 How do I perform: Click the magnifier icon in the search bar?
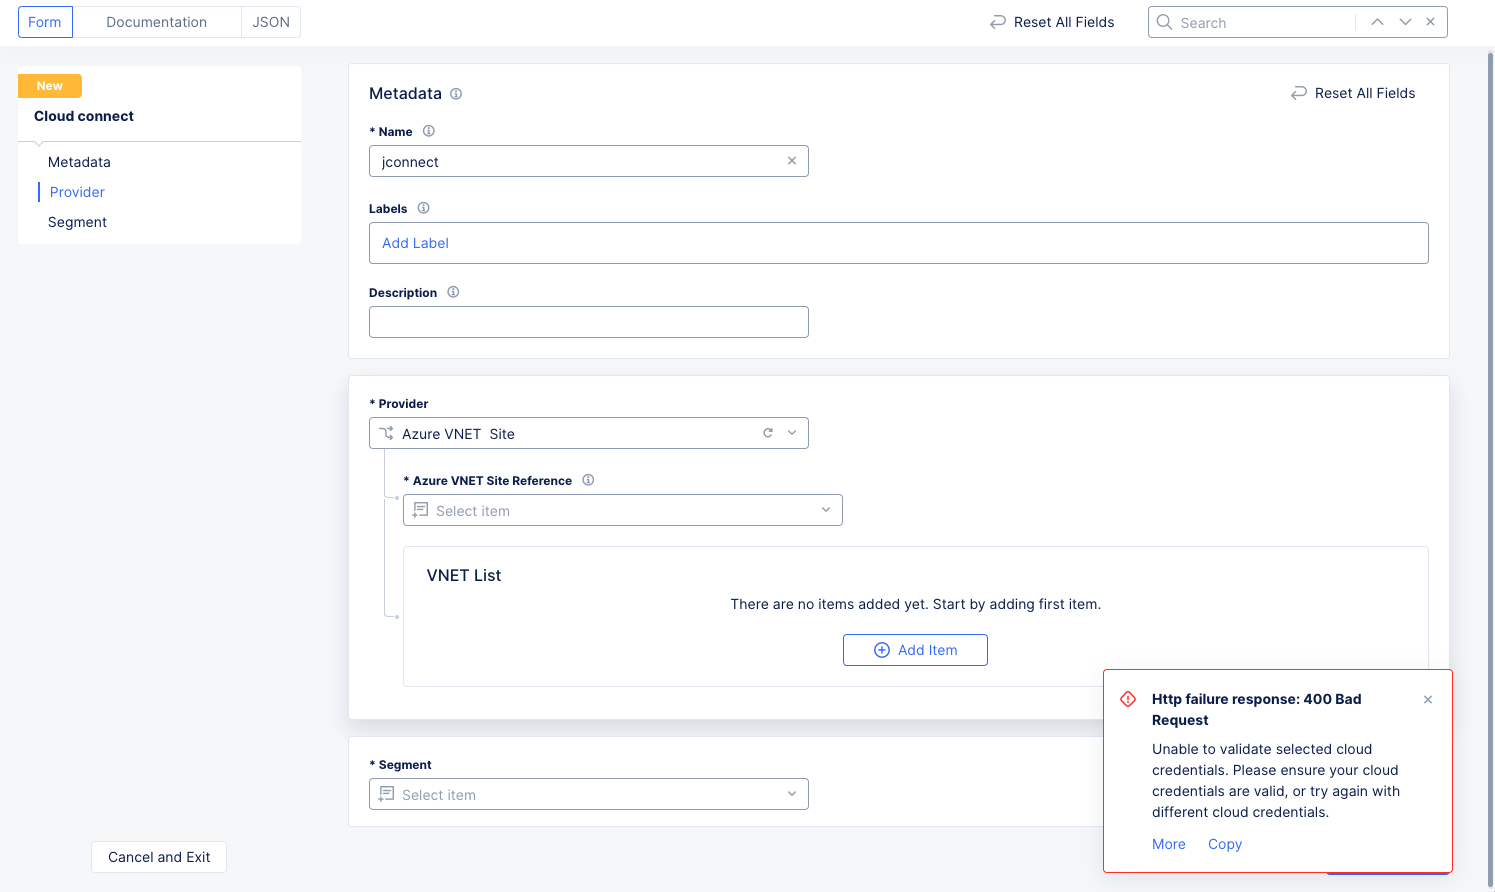pos(1164,21)
